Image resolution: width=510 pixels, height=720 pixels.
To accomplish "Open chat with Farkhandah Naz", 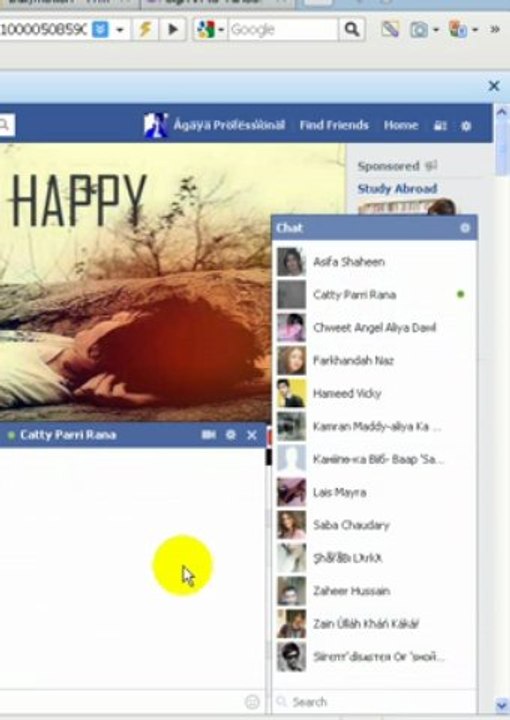I will tap(374, 360).
